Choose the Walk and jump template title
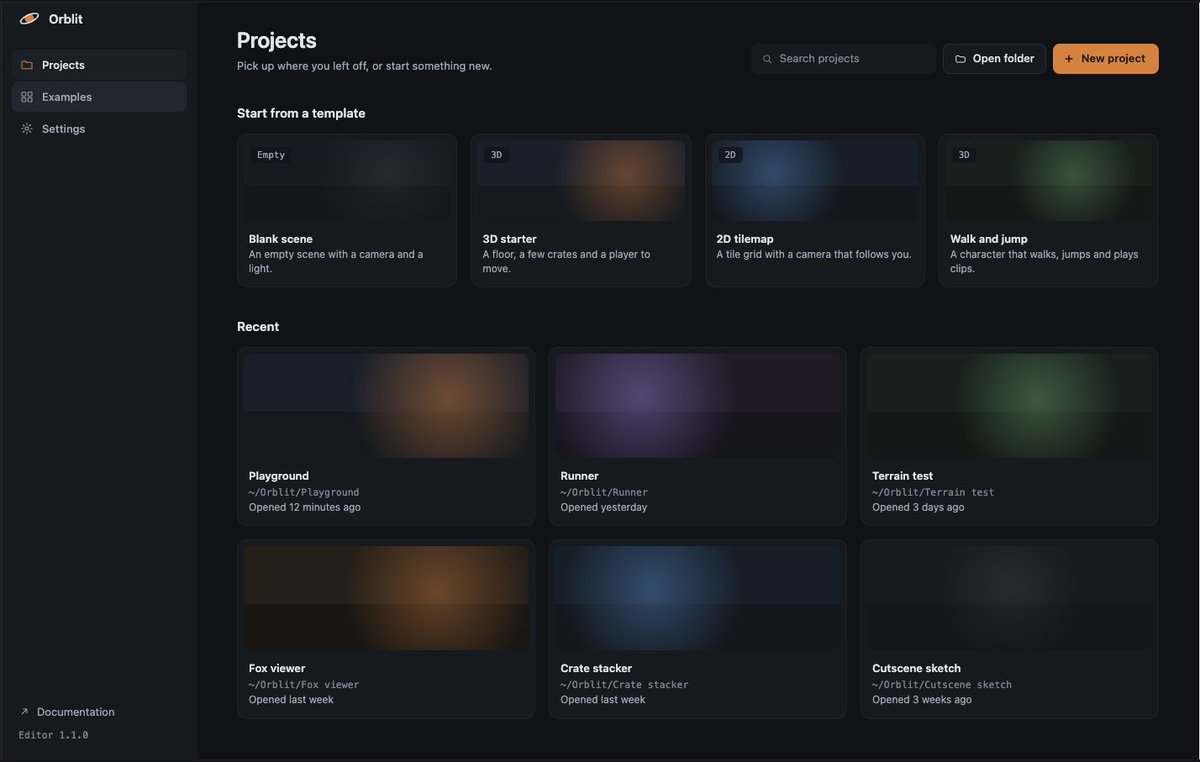This screenshot has width=1200, height=762. 989,239
